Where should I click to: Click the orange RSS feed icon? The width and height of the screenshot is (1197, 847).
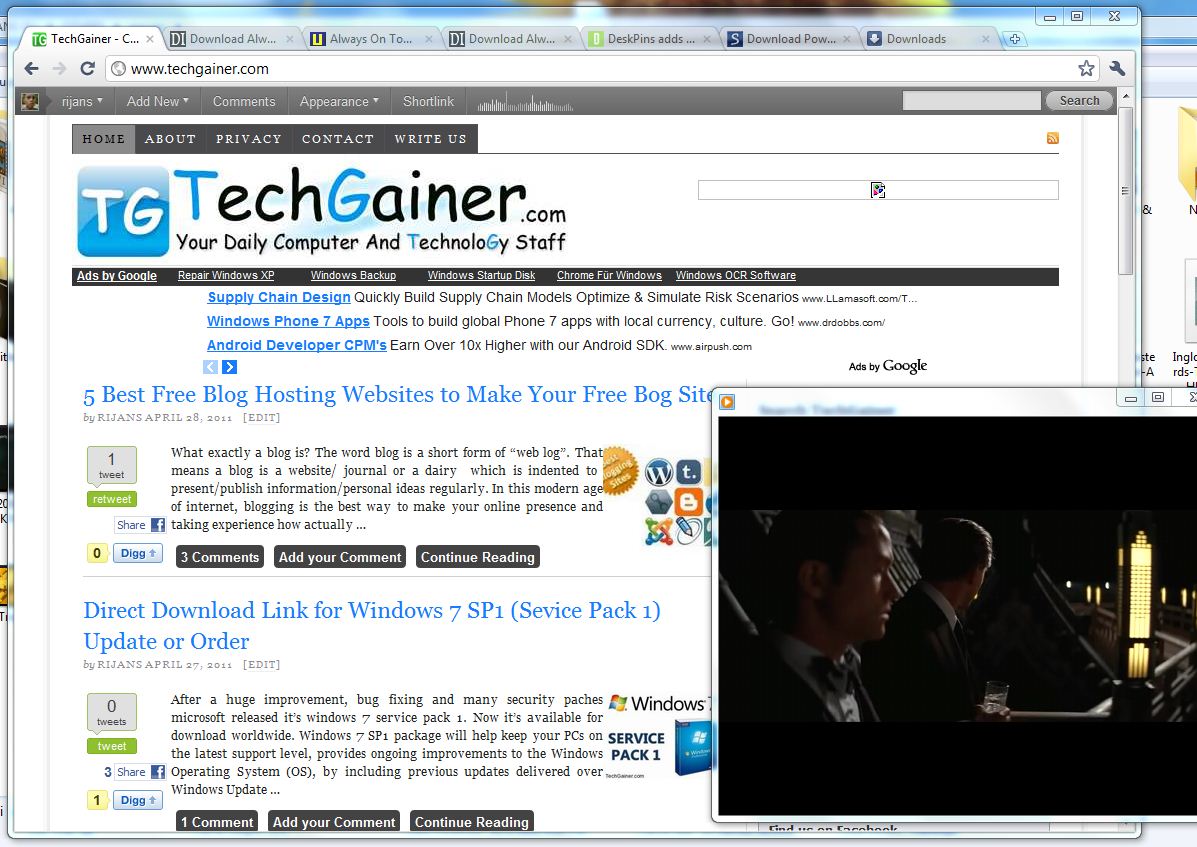pos(1052,138)
